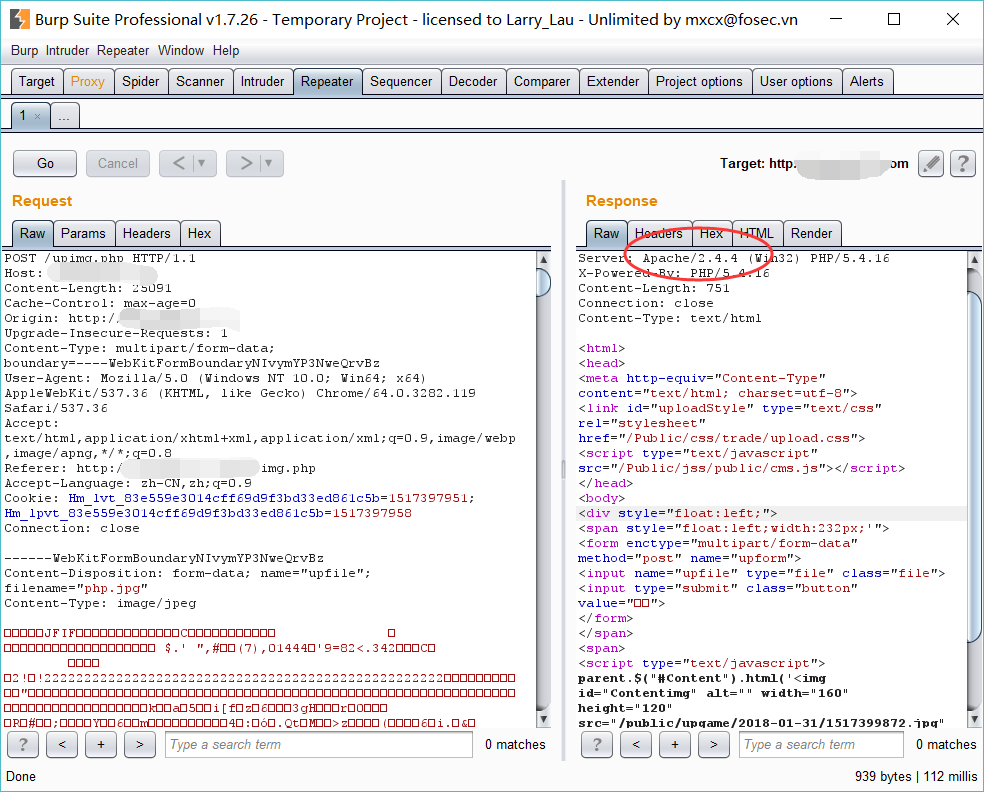Image resolution: width=984 pixels, height=792 pixels.
Task: Click request search previous match button
Action: pyautogui.click(x=62, y=745)
